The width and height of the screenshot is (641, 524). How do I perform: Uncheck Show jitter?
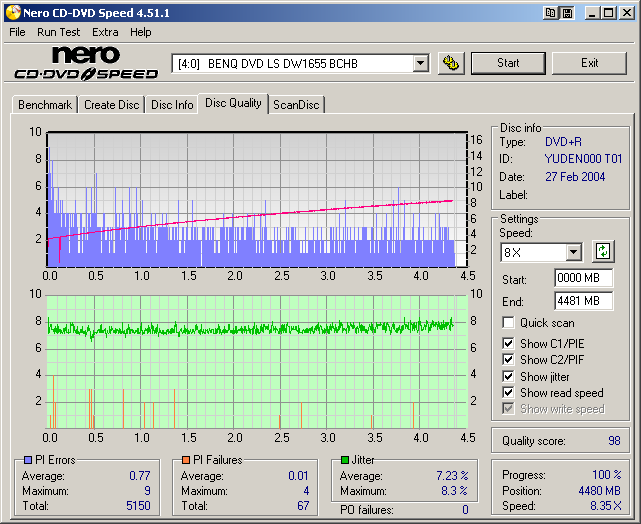pos(508,376)
